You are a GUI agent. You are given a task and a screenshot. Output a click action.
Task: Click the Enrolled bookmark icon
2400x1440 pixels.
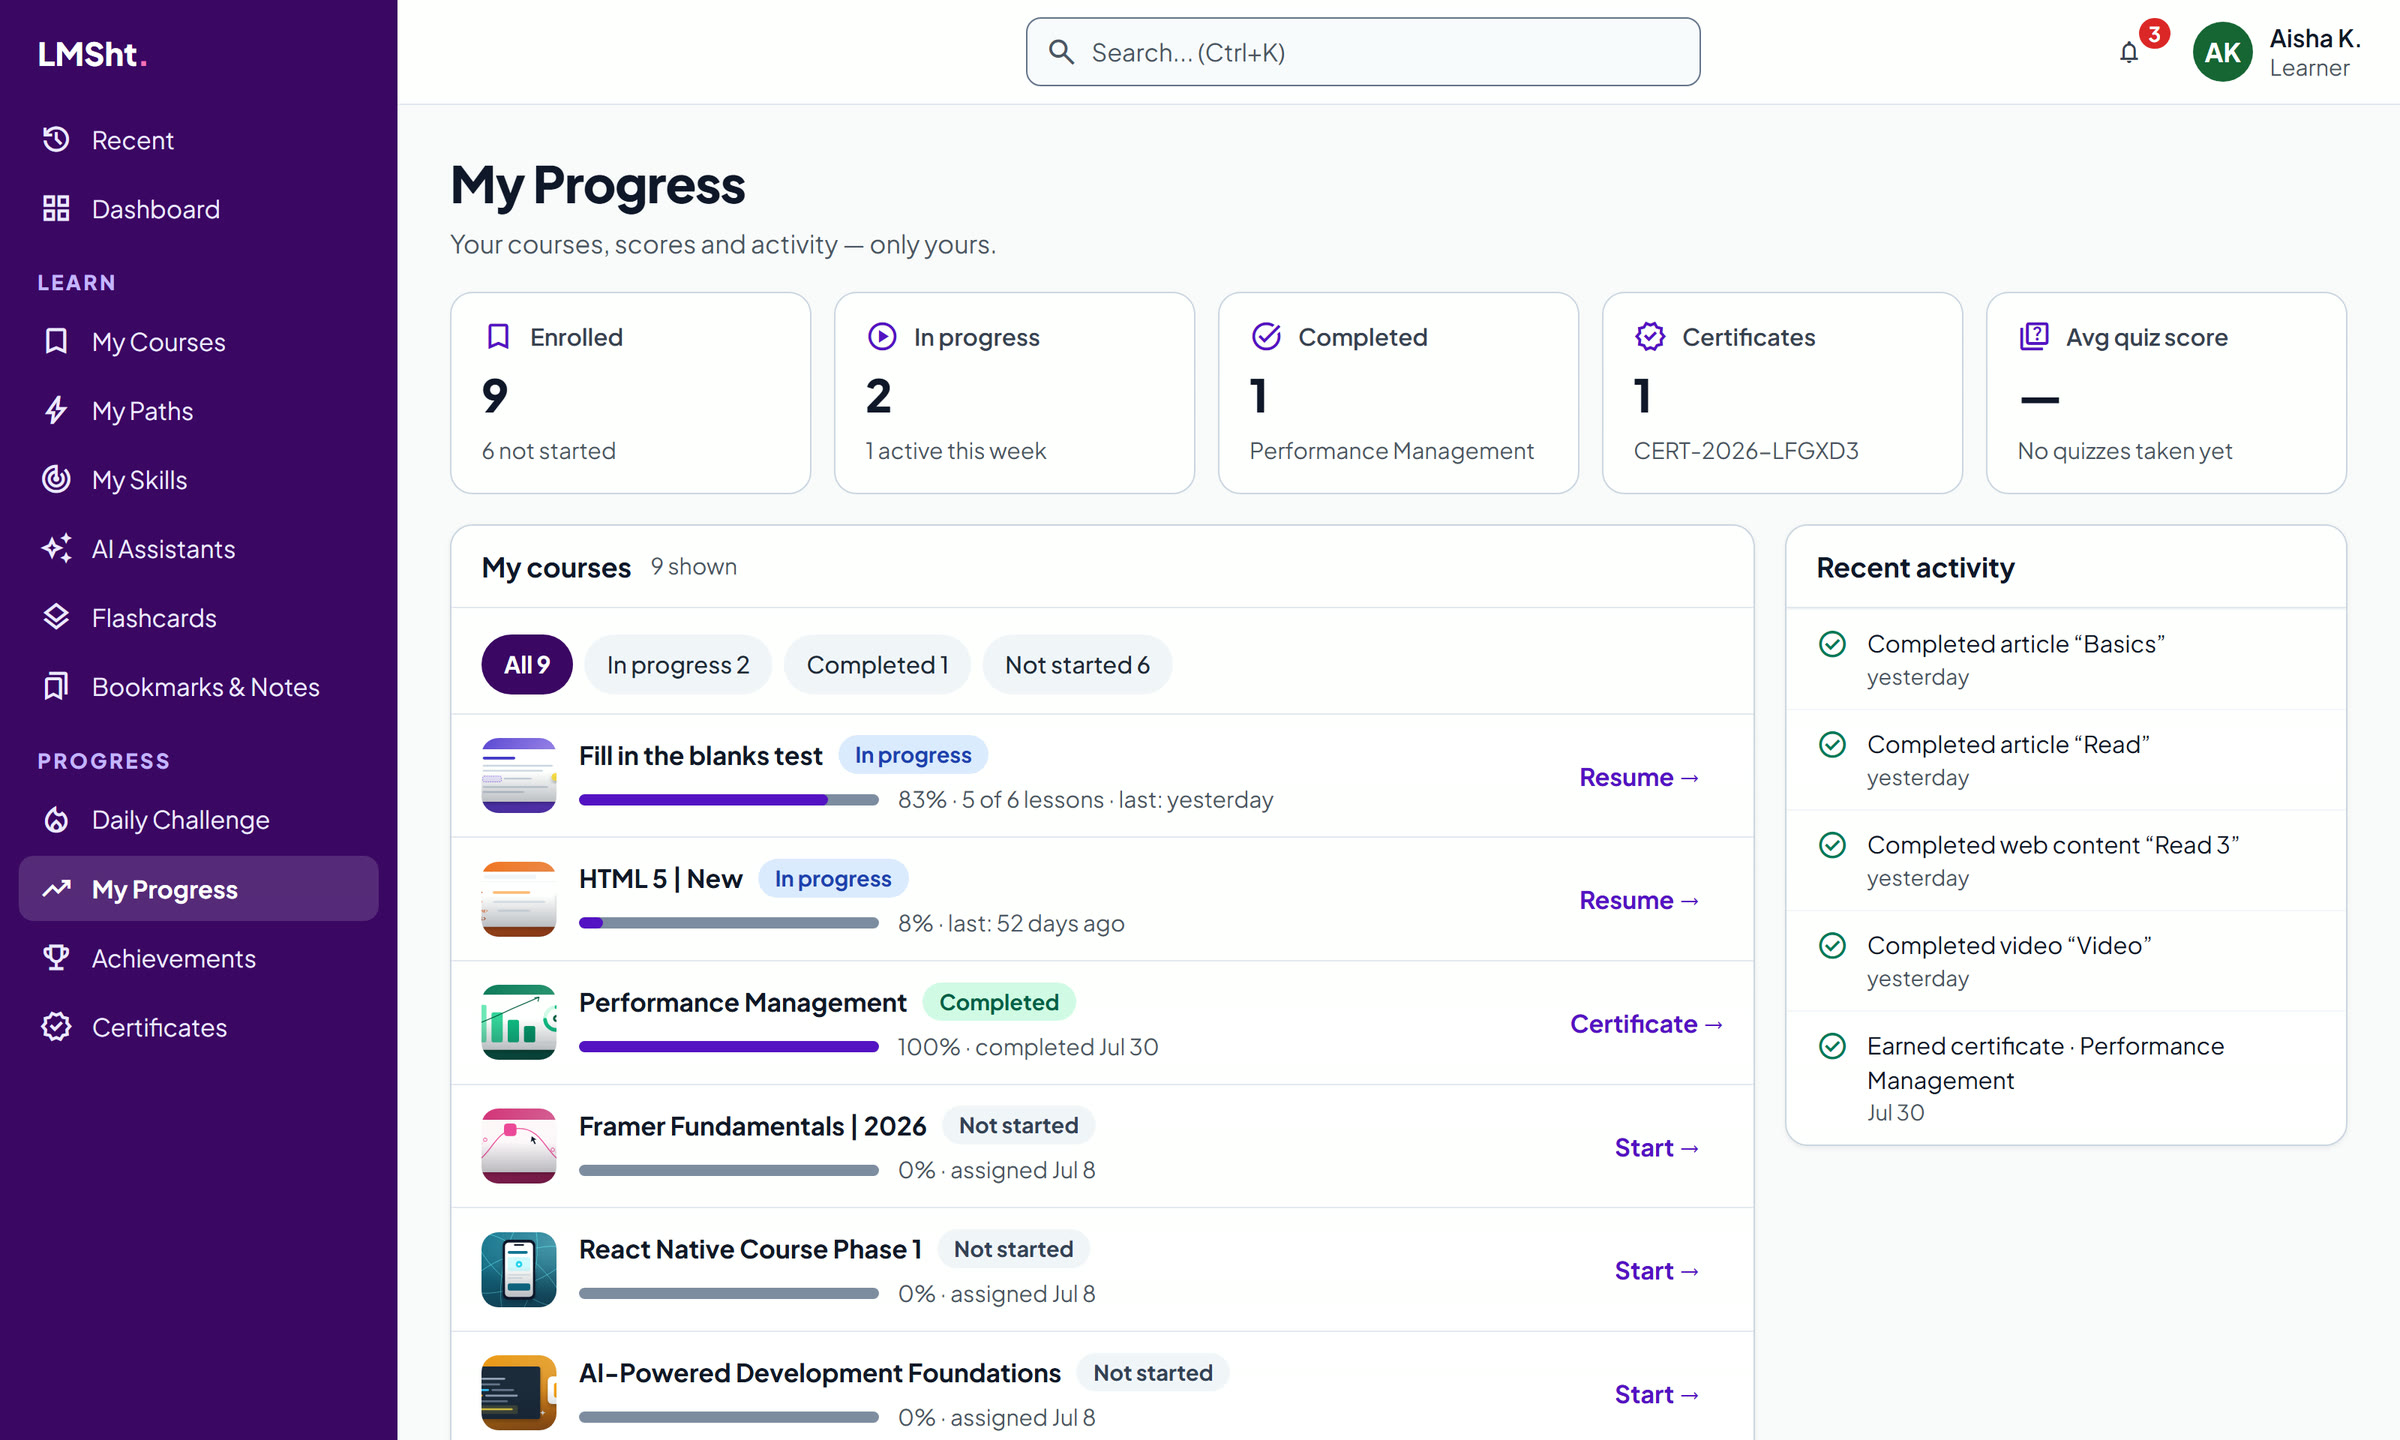(497, 337)
